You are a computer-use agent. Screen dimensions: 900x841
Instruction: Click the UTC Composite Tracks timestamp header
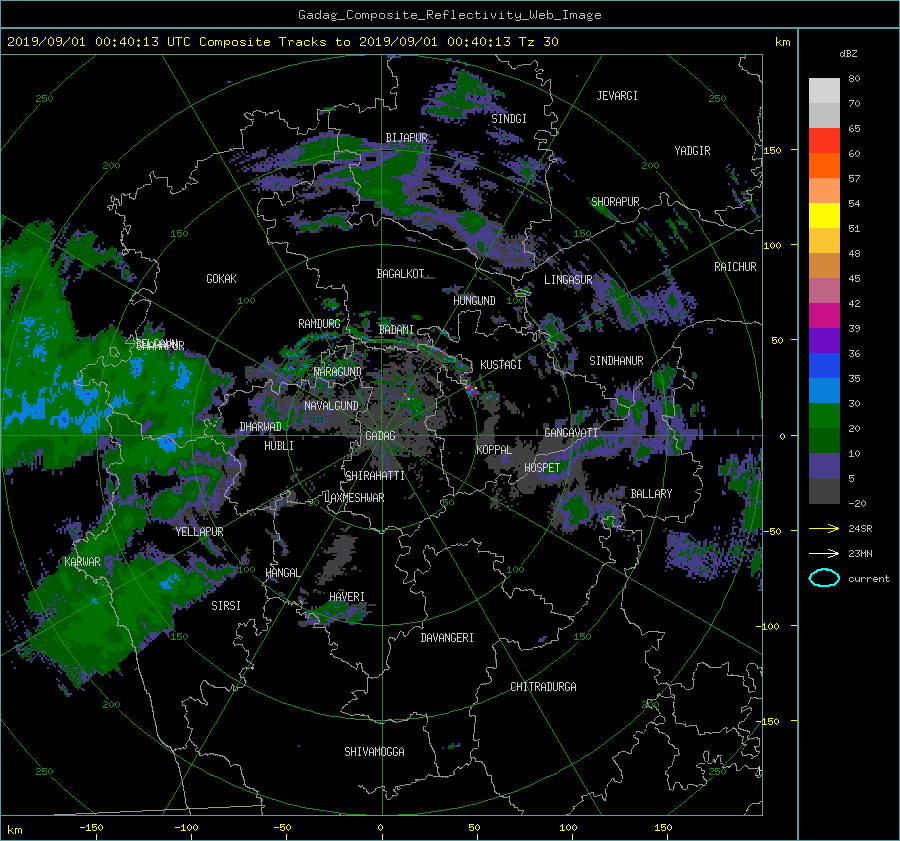coord(282,42)
